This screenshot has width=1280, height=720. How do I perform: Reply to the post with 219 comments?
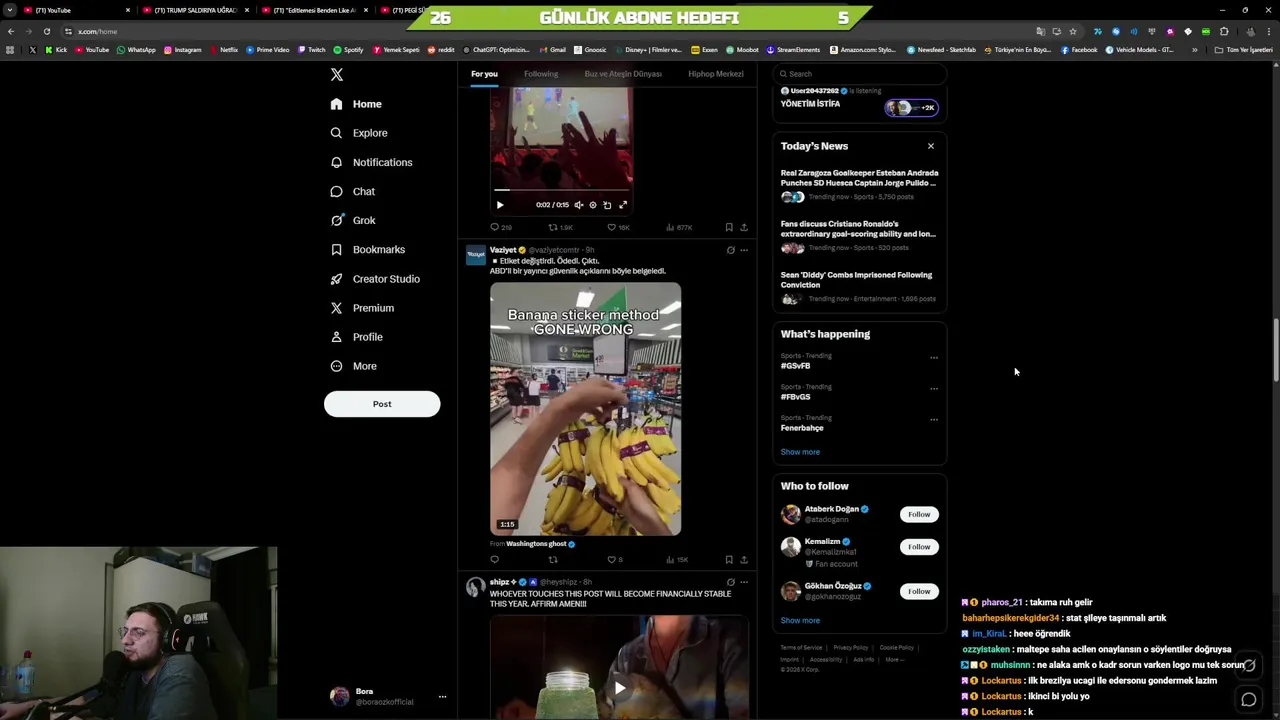(500, 227)
